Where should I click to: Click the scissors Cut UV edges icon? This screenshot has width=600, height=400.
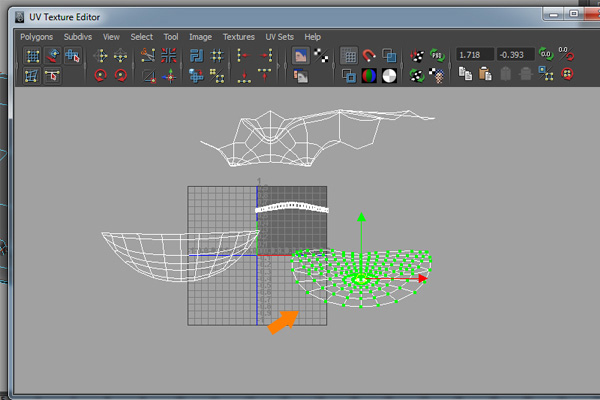pyautogui.click(x=148, y=56)
